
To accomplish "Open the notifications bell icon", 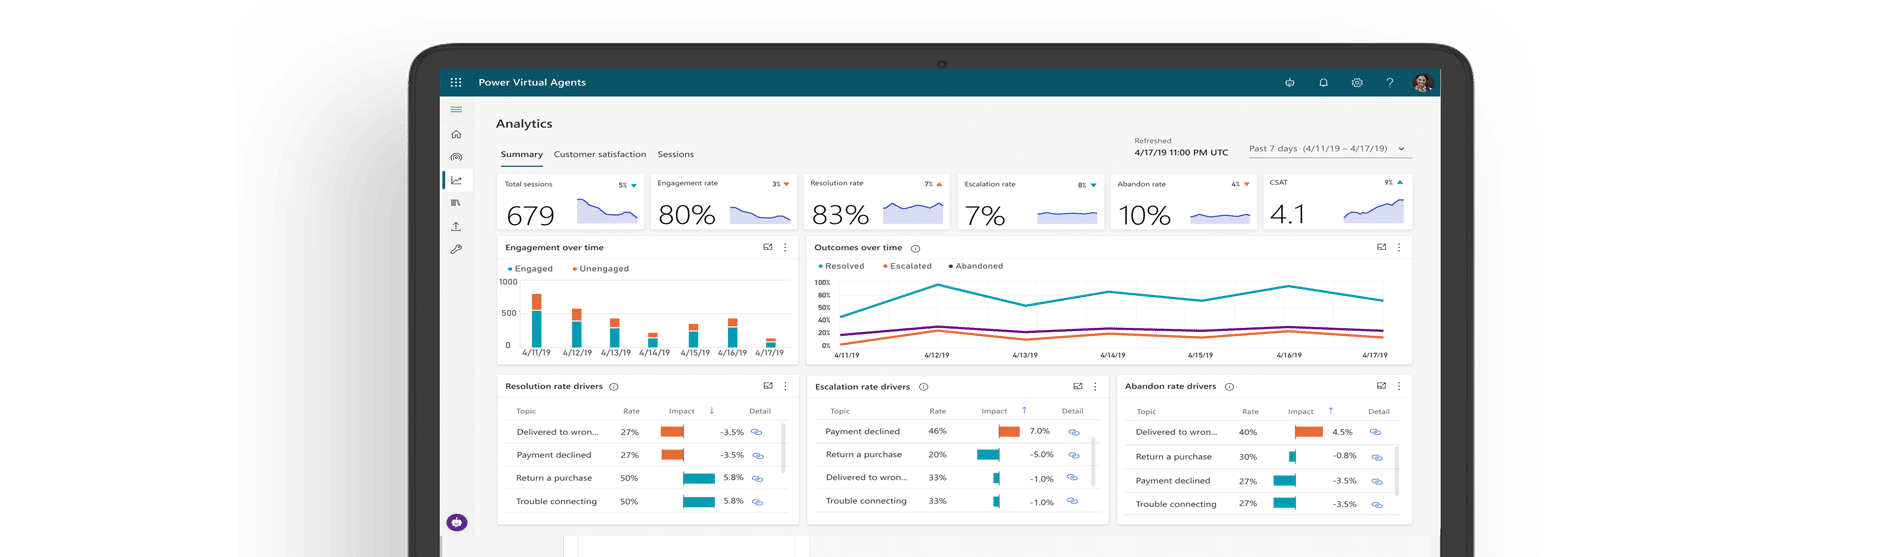I will [1323, 83].
